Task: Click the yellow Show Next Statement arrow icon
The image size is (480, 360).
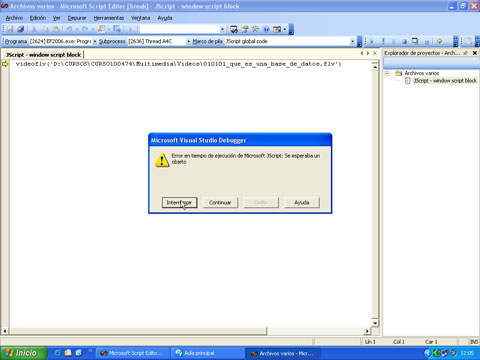Action: [x=439, y=41]
